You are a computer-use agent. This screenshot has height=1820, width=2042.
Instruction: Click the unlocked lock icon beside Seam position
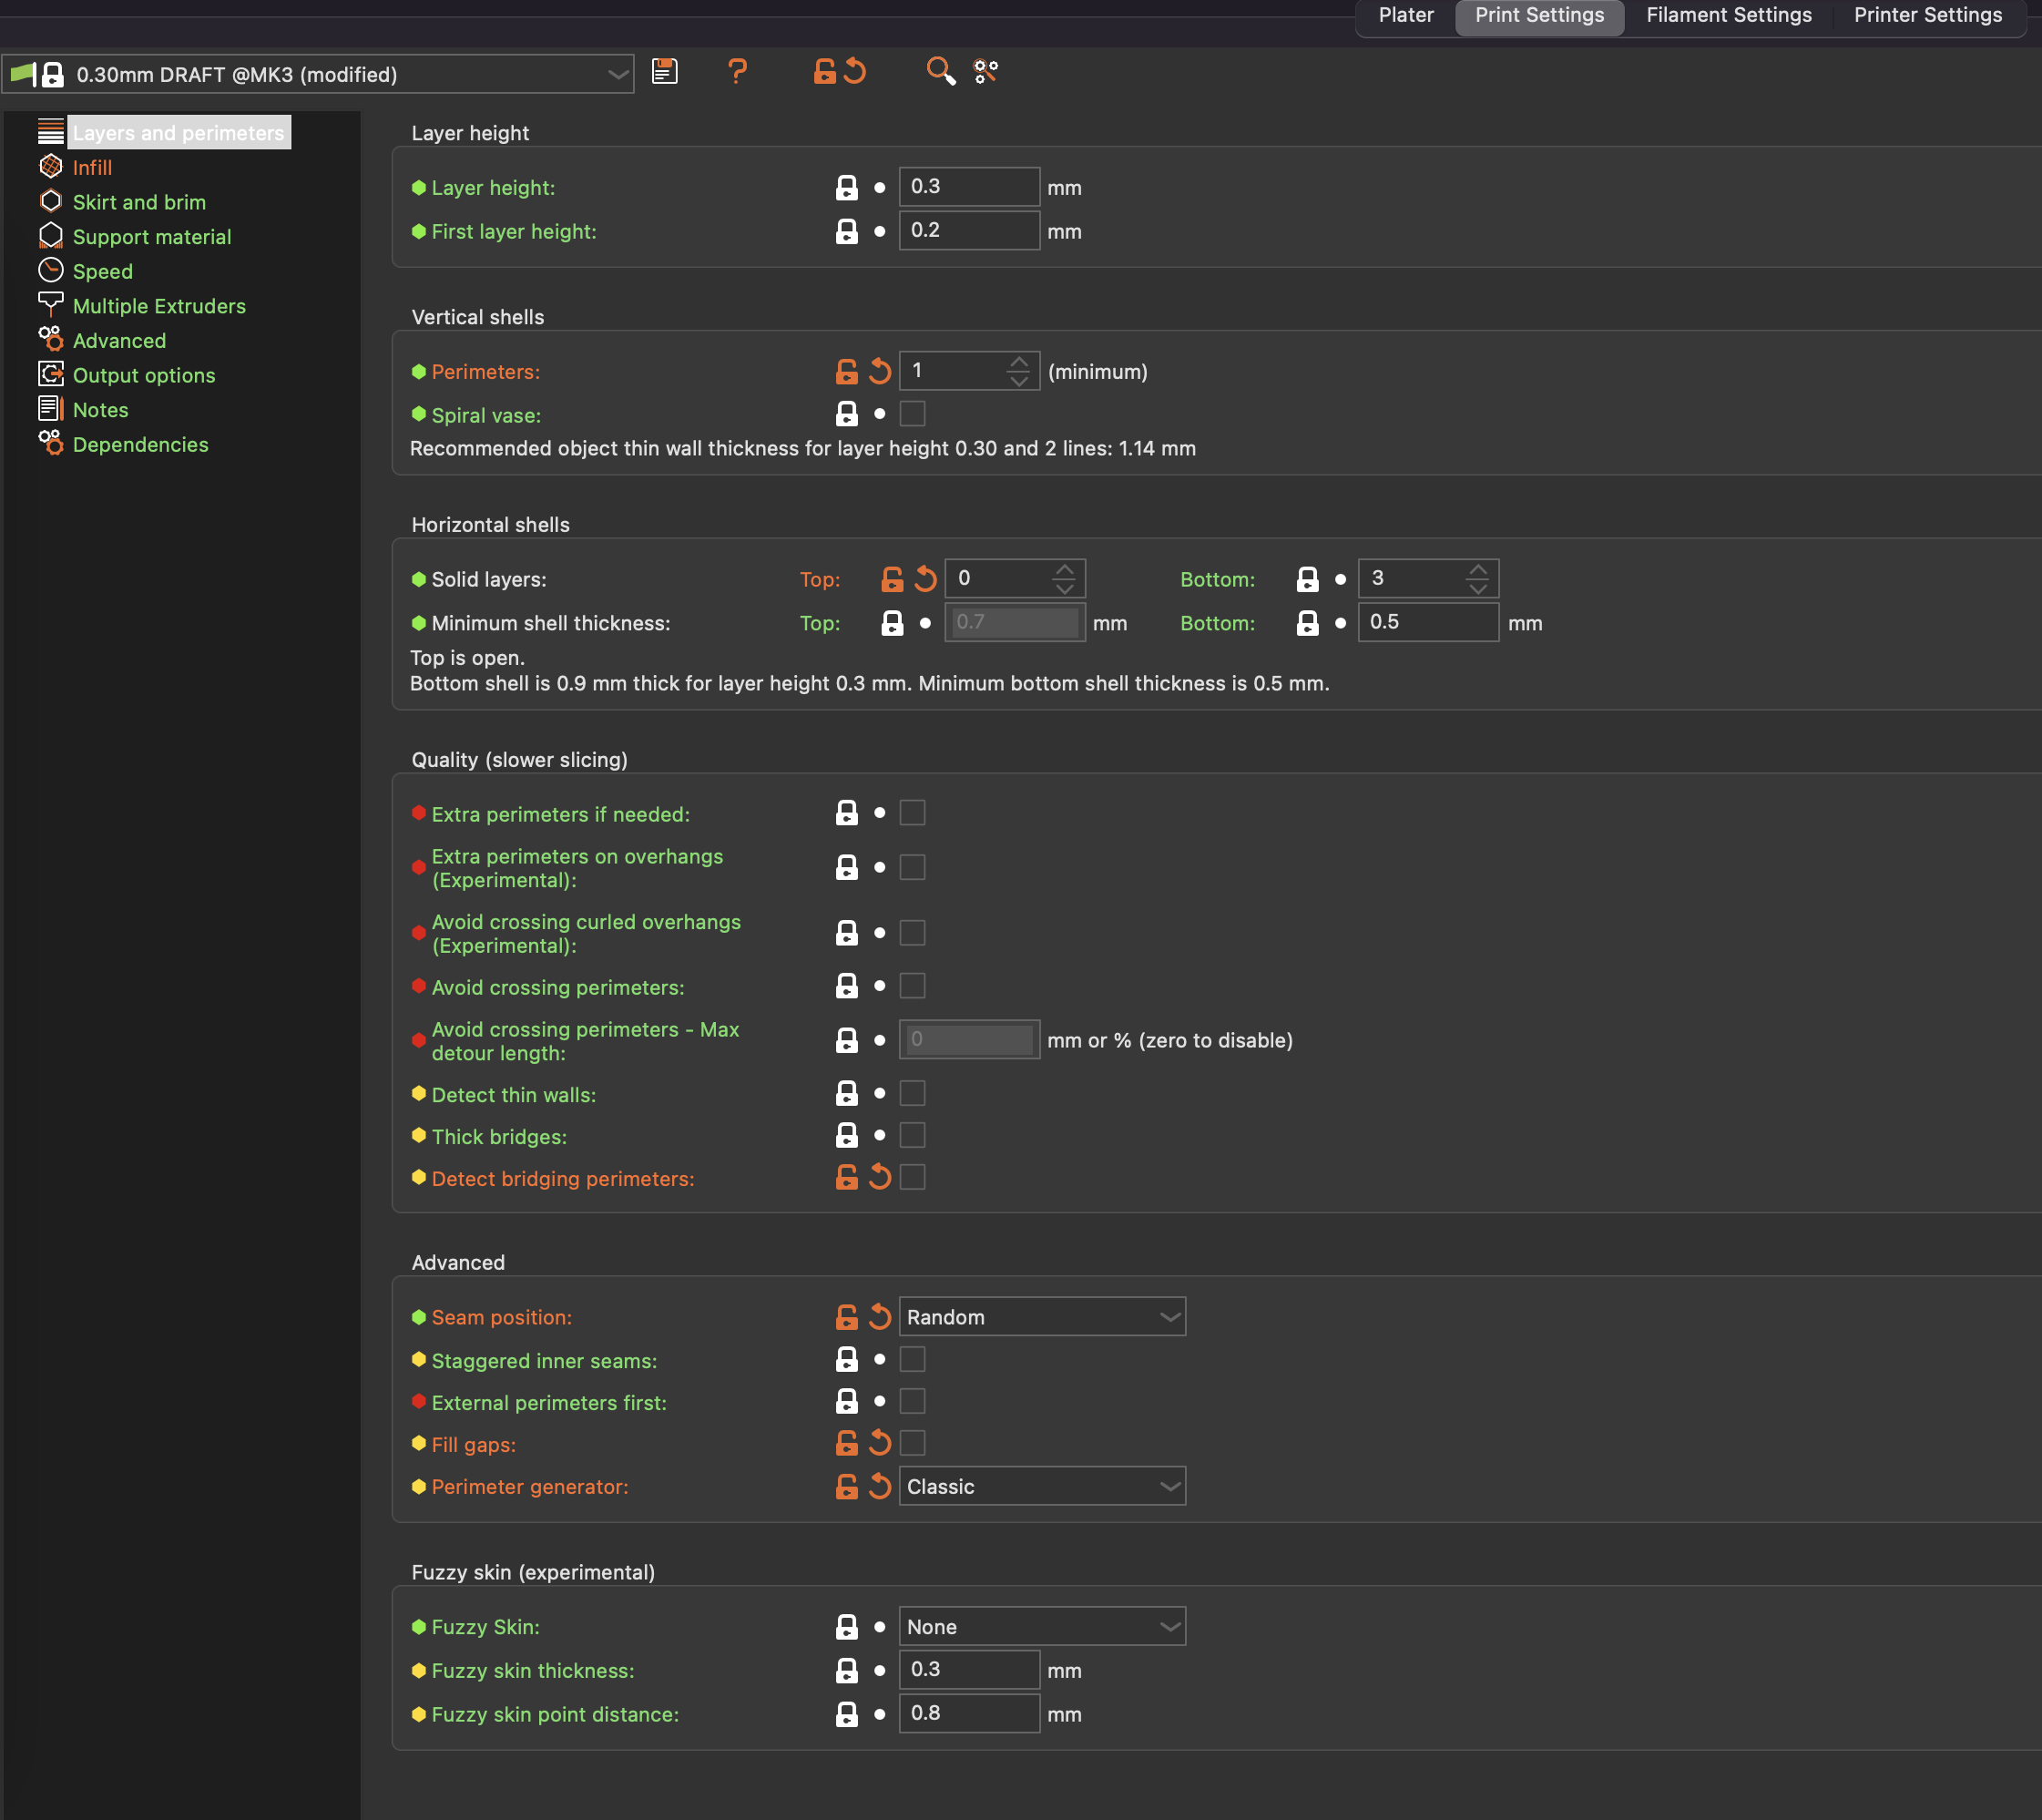click(846, 1317)
